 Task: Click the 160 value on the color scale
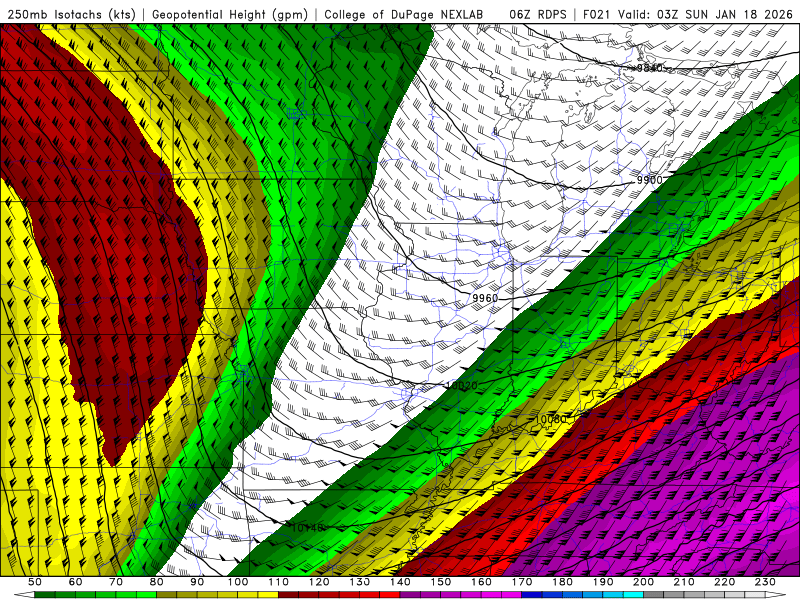[x=481, y=582]
